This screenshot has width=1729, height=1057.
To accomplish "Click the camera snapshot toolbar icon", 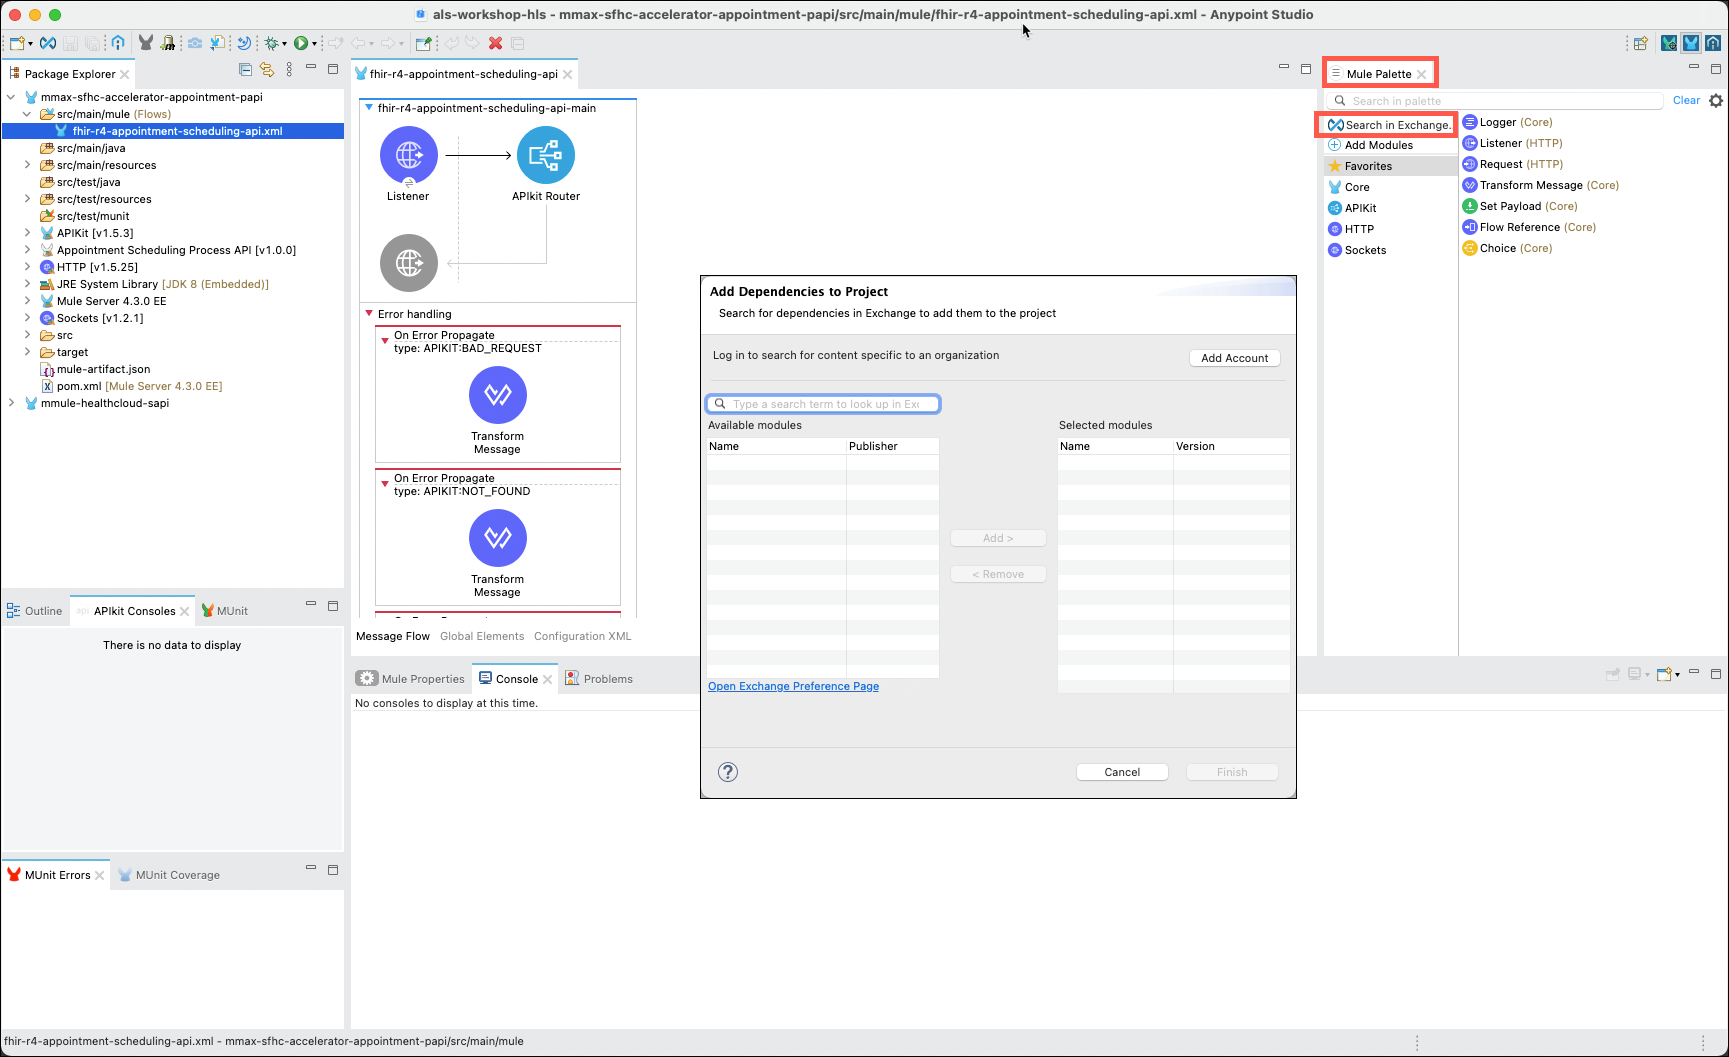I will tap(195, 43).
